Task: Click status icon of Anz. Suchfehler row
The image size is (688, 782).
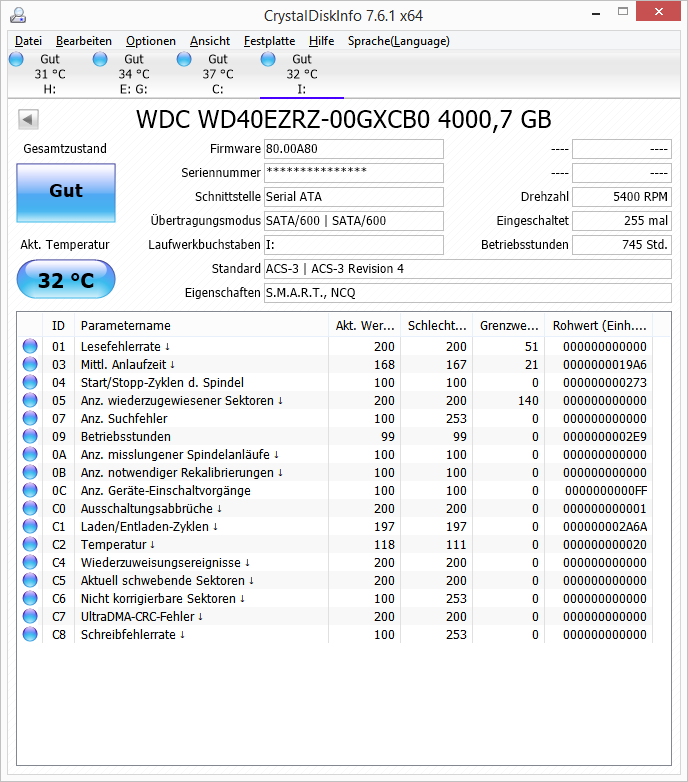Action: tap(30, 418)
